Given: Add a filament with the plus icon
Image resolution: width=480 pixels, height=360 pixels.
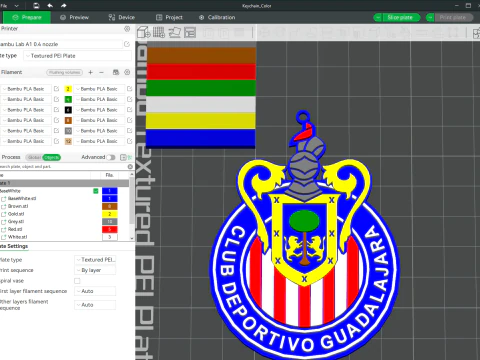Looking at the screenshot, I should tap(90, 72).
